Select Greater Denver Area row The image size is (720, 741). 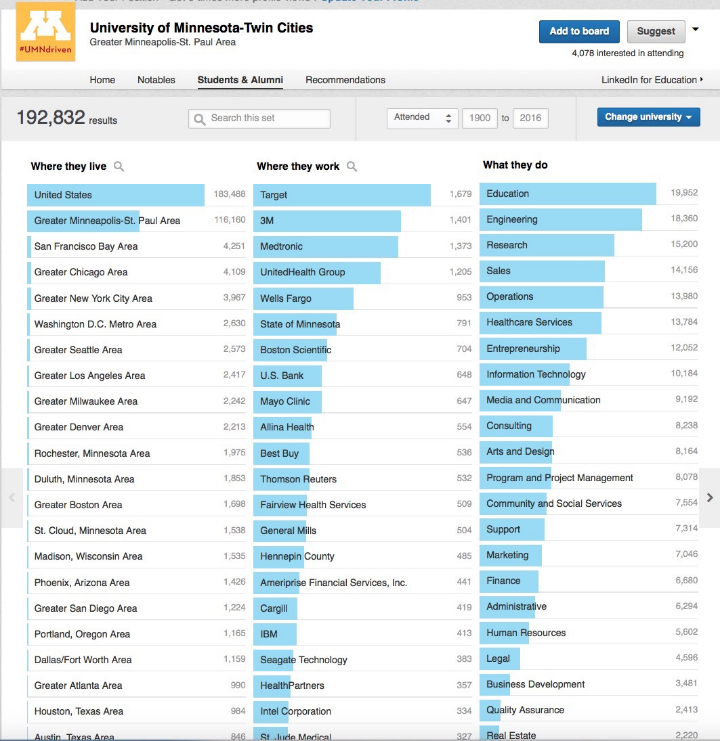click(x=137, y=427)
